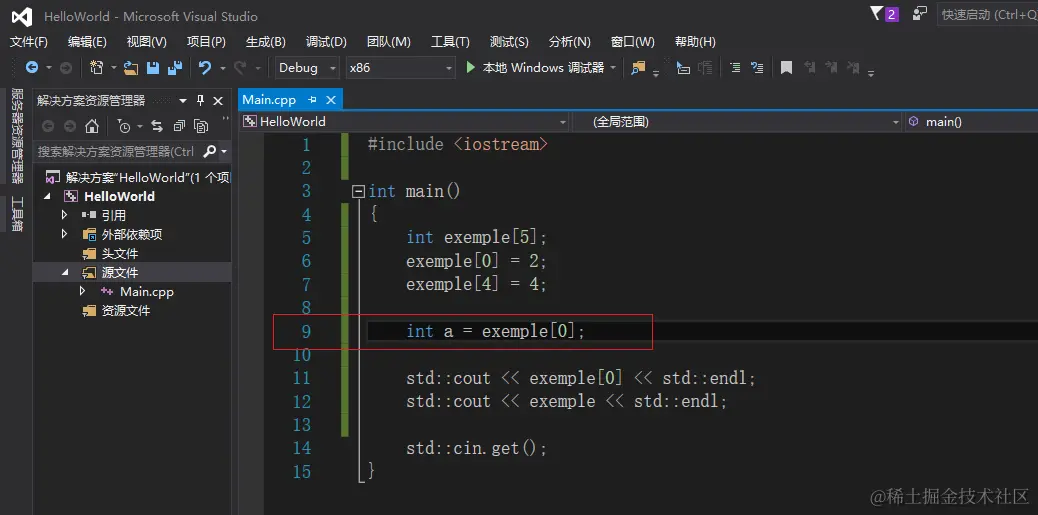Image resolution: width=1038 pixels, height=515 pixels.
Task: Open the 工具(T) menu
Action: pos(450,42)
